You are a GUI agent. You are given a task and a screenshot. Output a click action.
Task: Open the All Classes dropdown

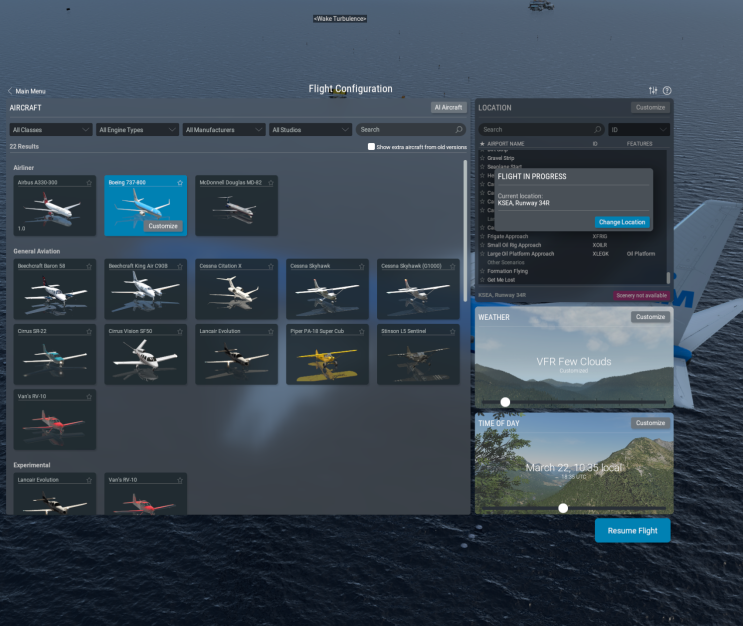coord(51,129)
